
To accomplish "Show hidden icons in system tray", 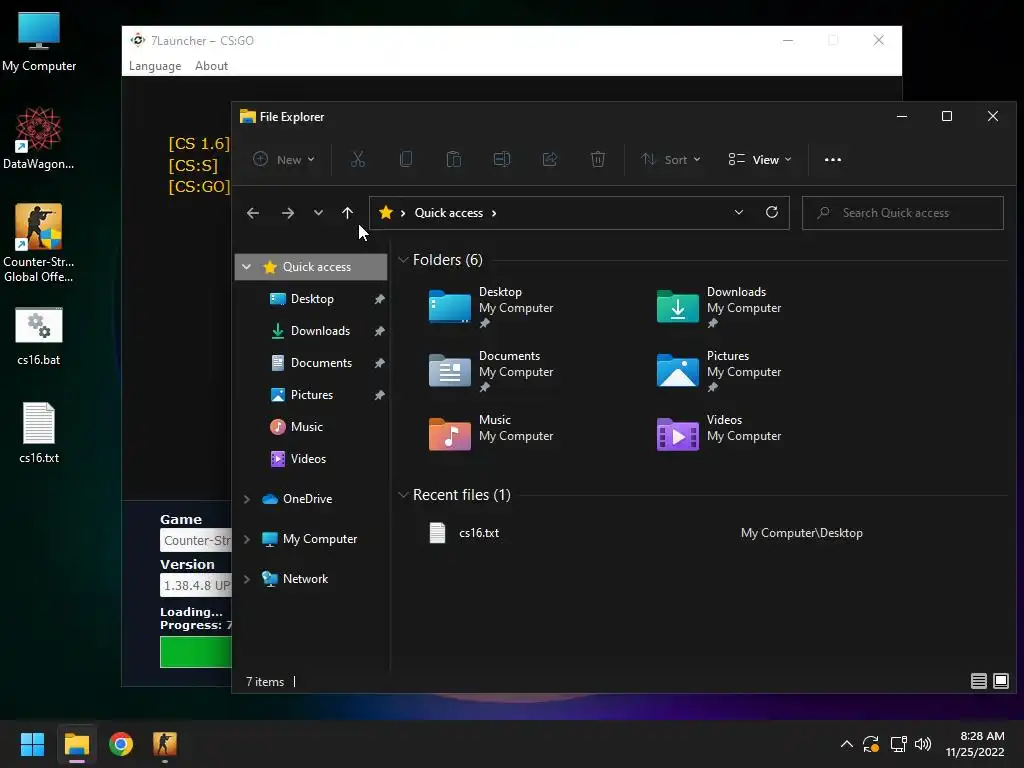I will click(846, 744).
